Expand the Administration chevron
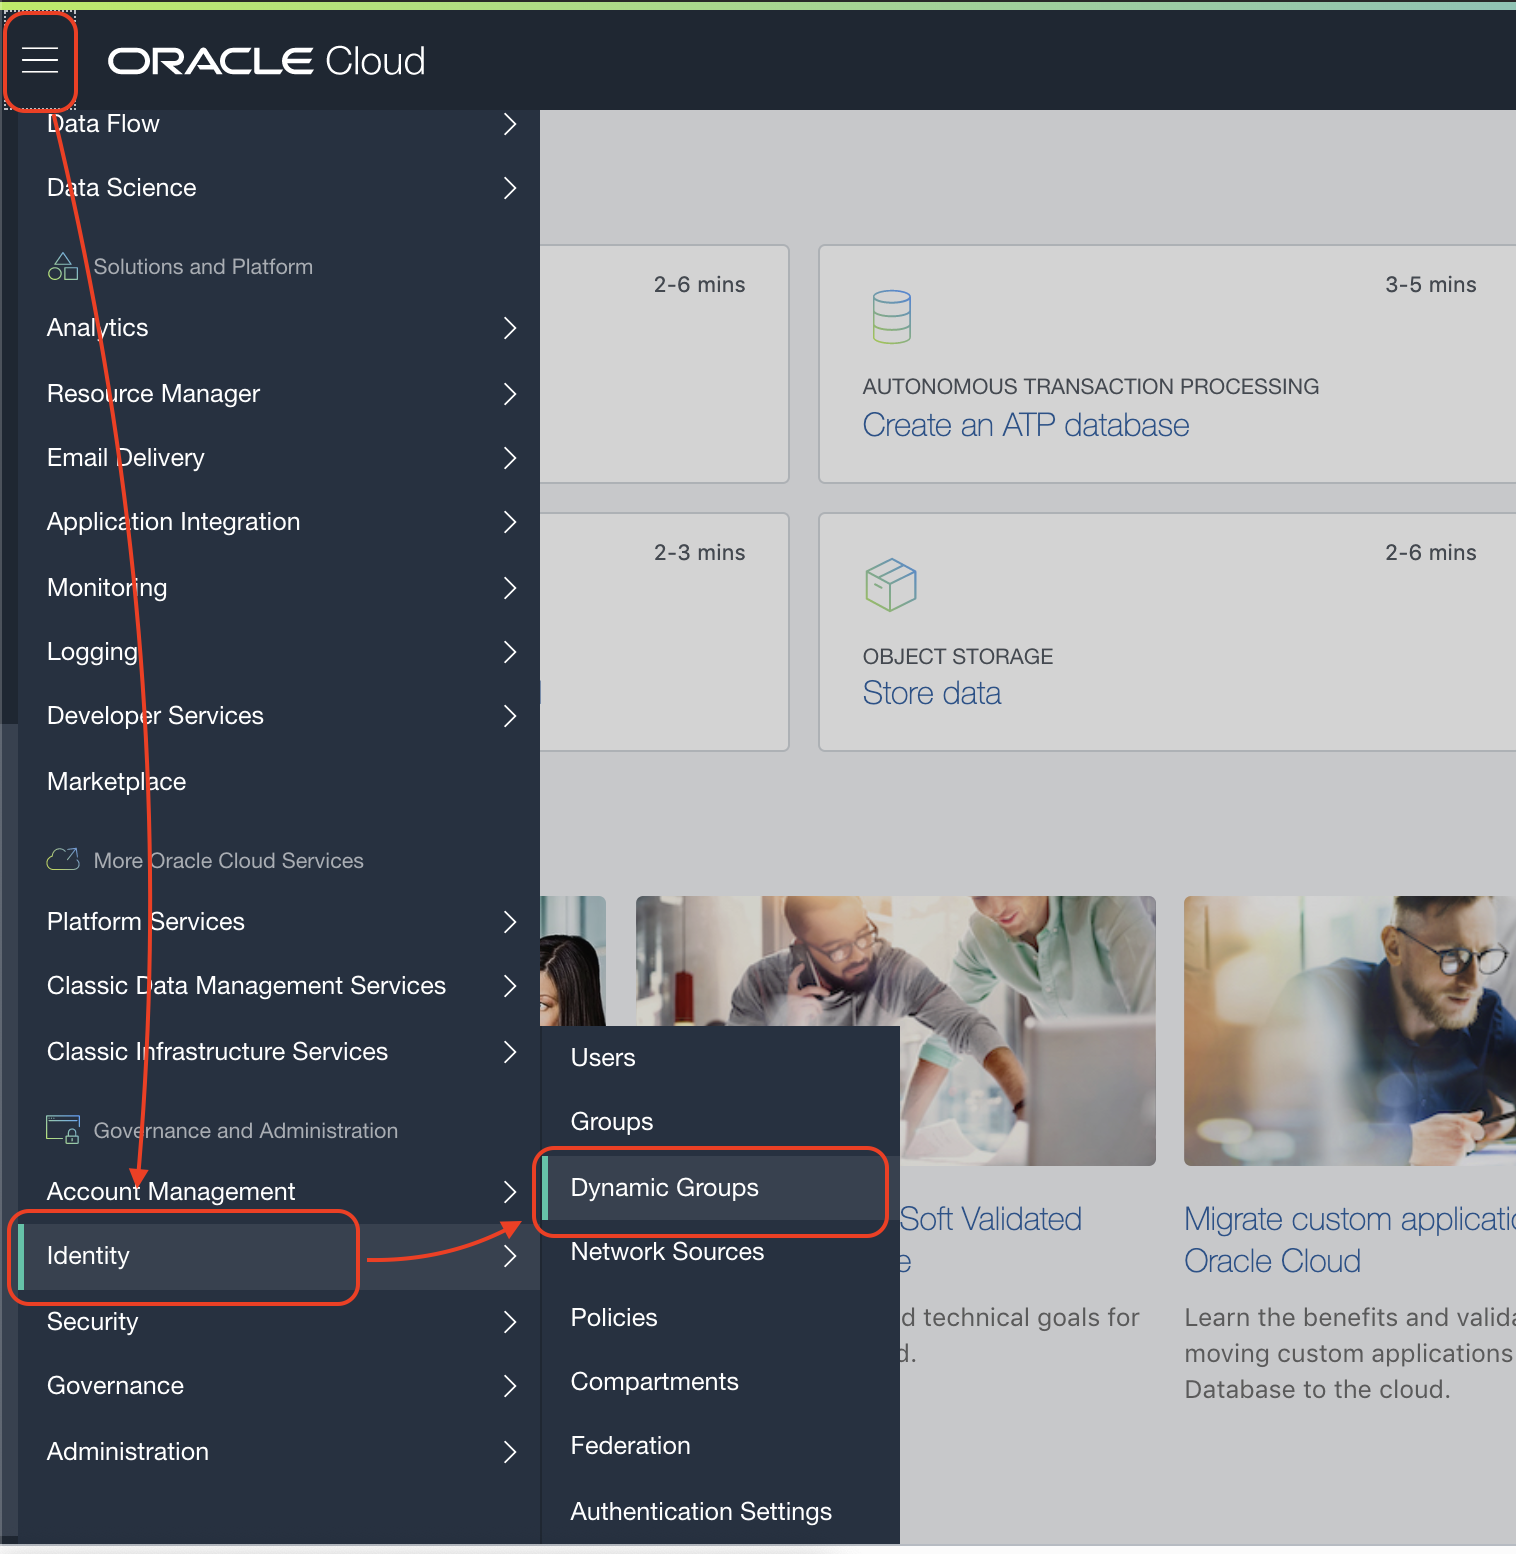Viewport: 1516px width, 1554px height. [510, 1452]
